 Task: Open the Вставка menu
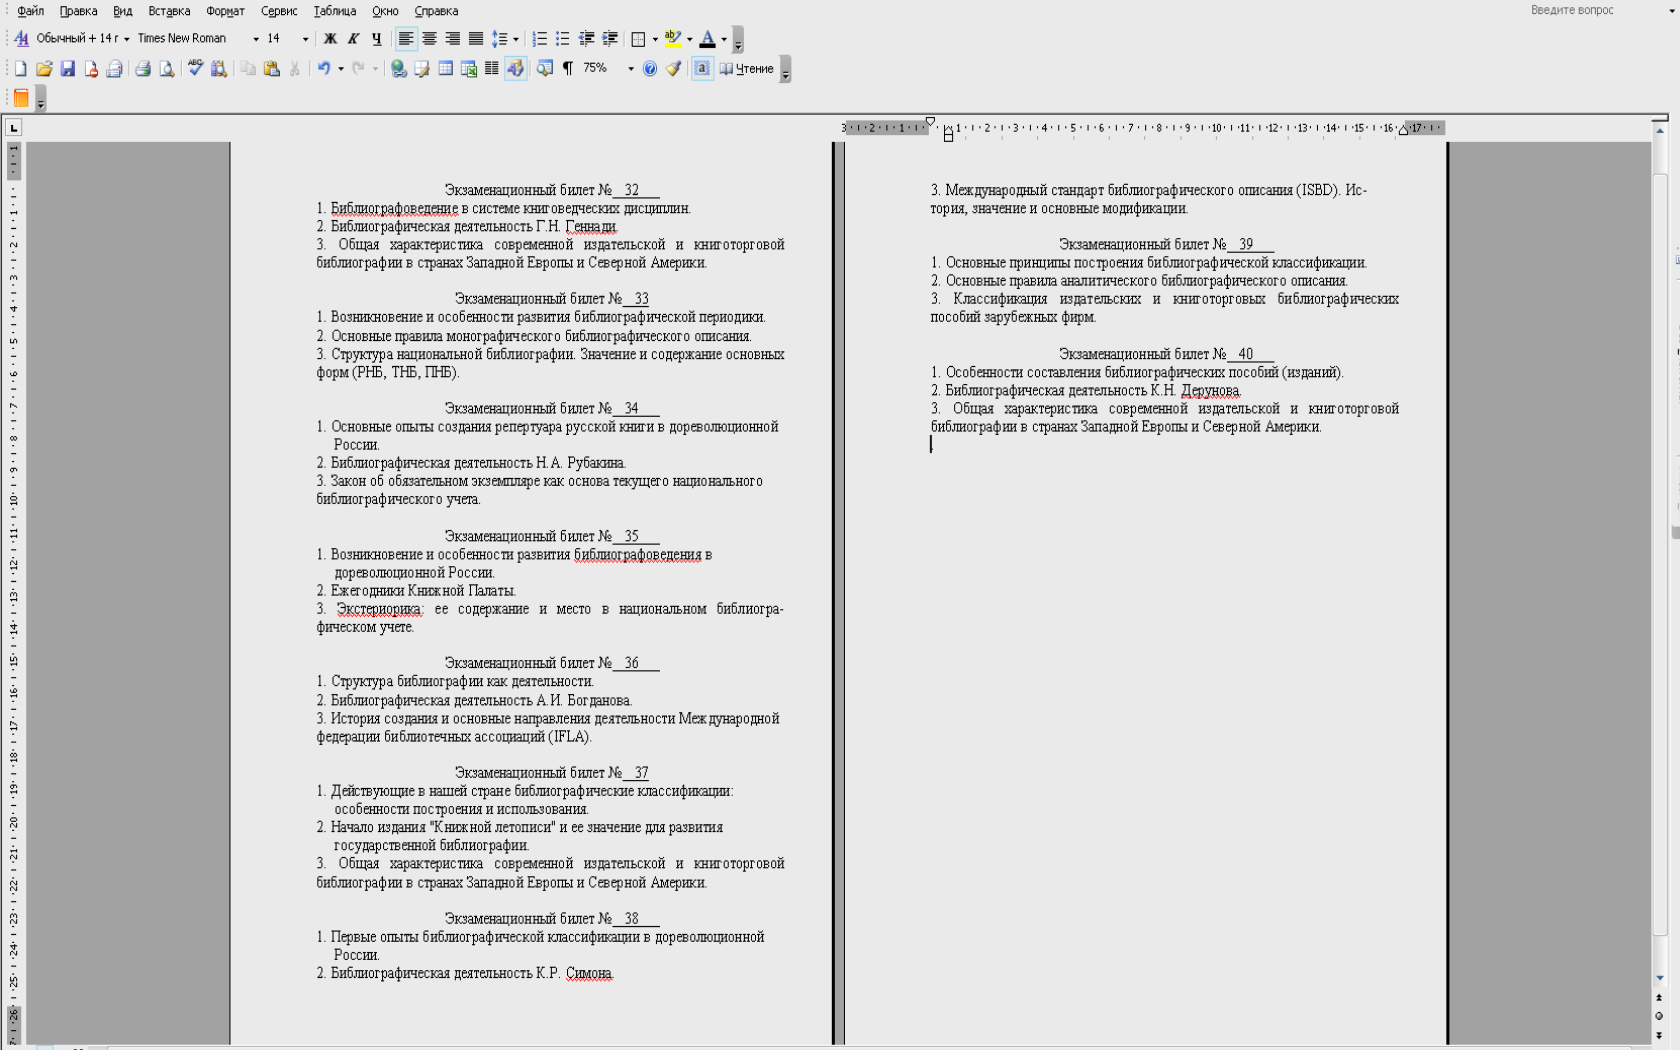169,11
